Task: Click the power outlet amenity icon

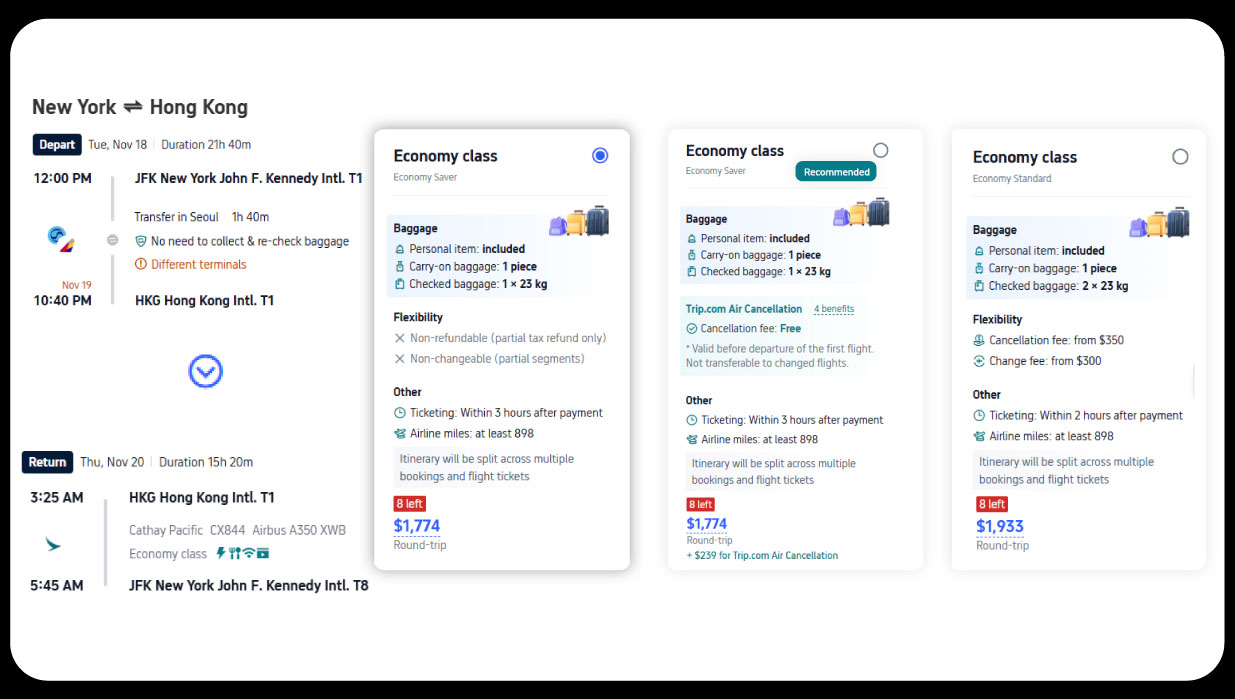Action: coord(221,554)
